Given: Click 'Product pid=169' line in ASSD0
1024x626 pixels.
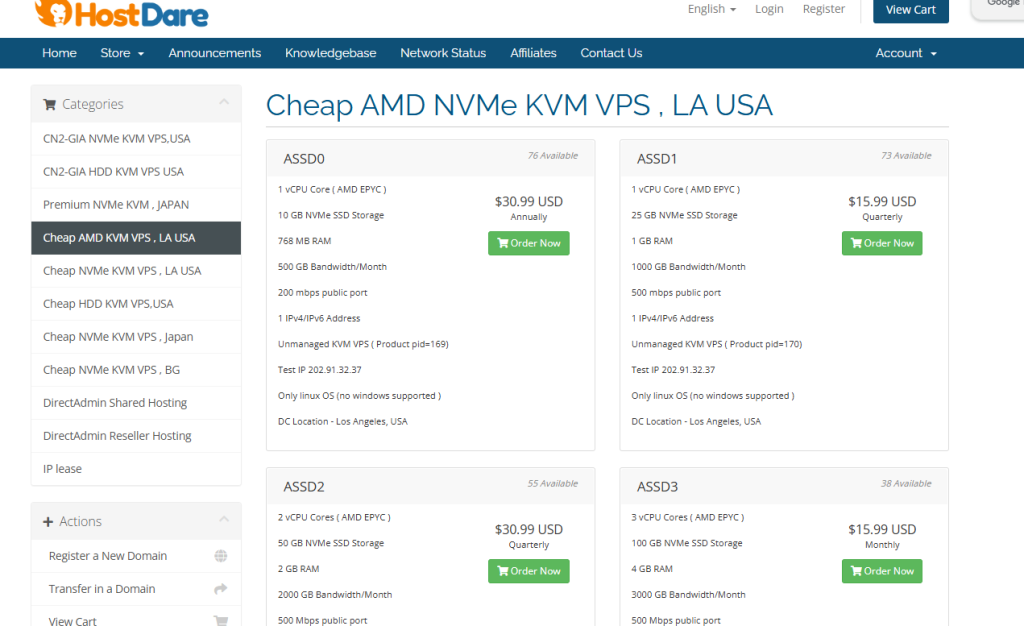Looking at the screenshot, I should point(363,345).
